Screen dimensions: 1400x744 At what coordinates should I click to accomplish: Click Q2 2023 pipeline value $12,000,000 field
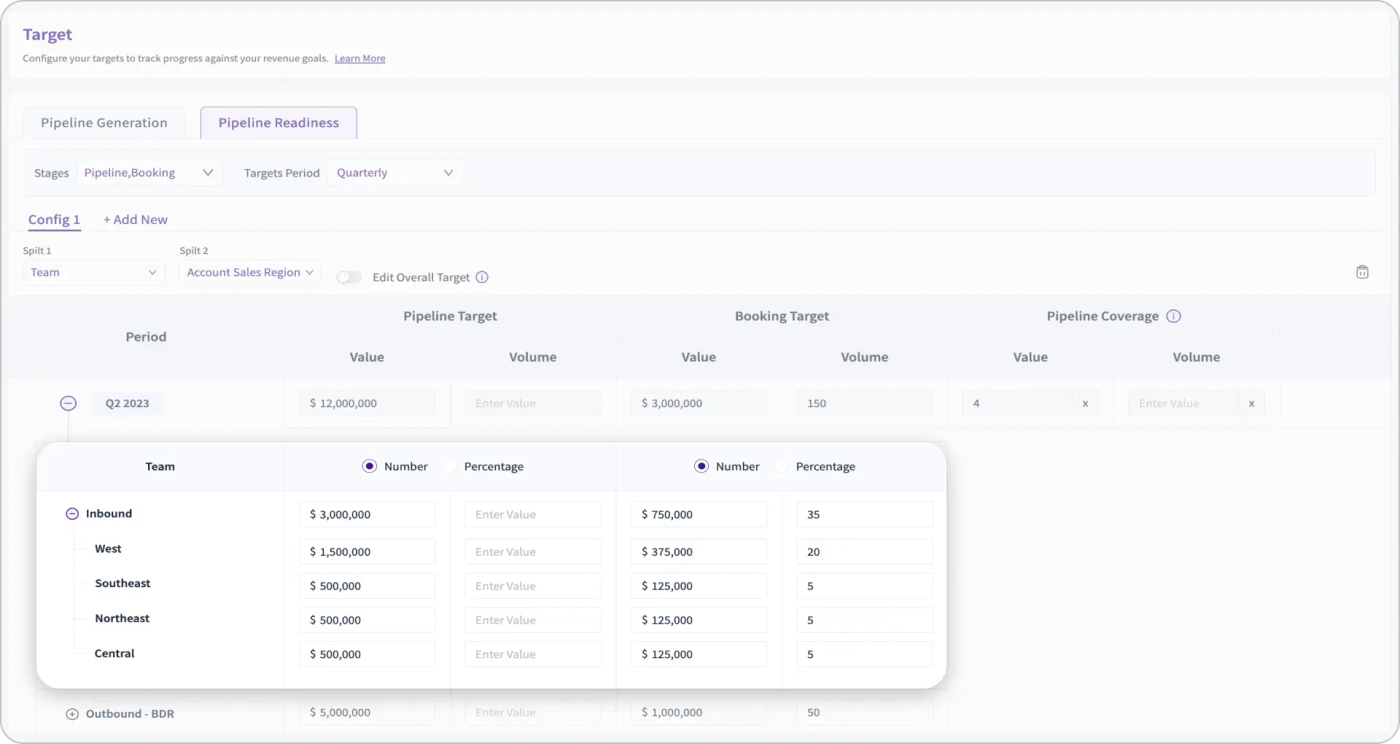pyautogui.click(x=367, y=403)
